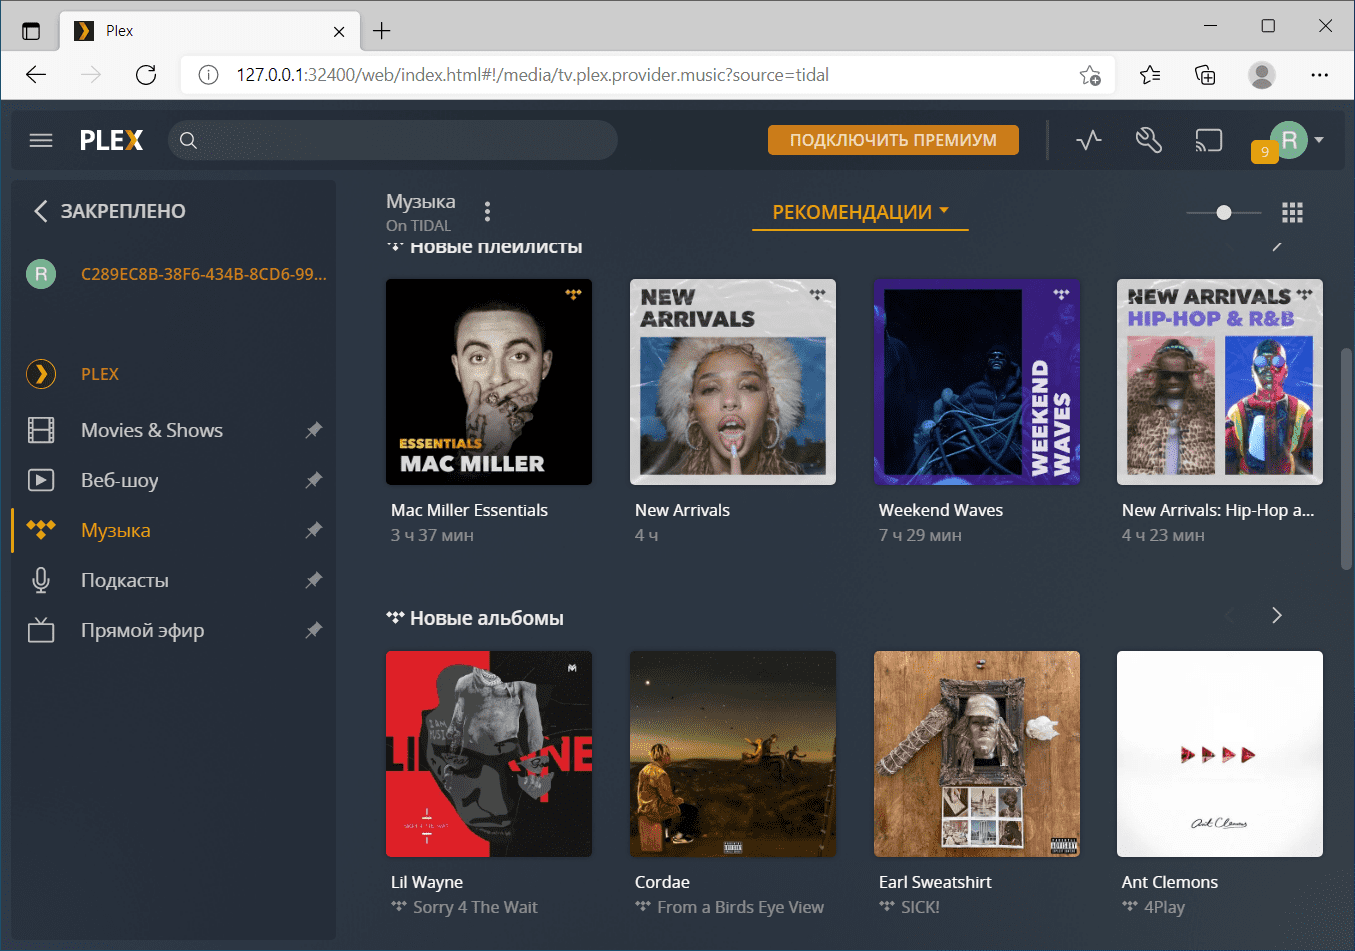Click the Новые альбомы section heading
This screenshot has height=951, width=1355.
(487, 618)
